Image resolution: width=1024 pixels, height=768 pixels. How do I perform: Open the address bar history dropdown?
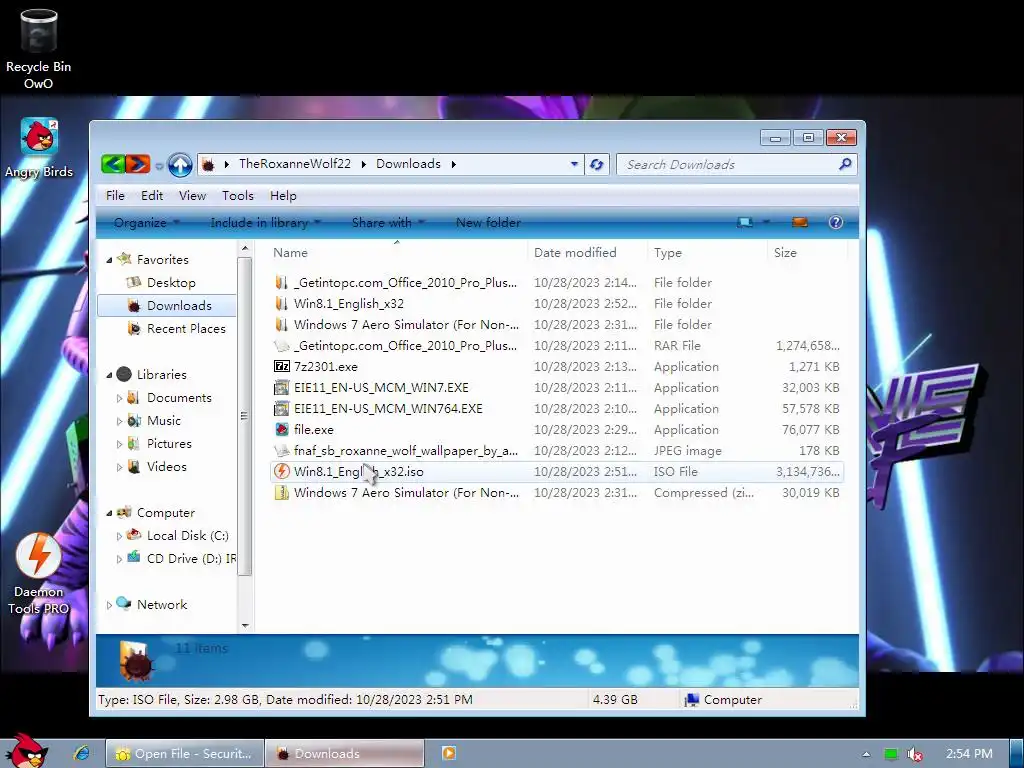[574, 164]
